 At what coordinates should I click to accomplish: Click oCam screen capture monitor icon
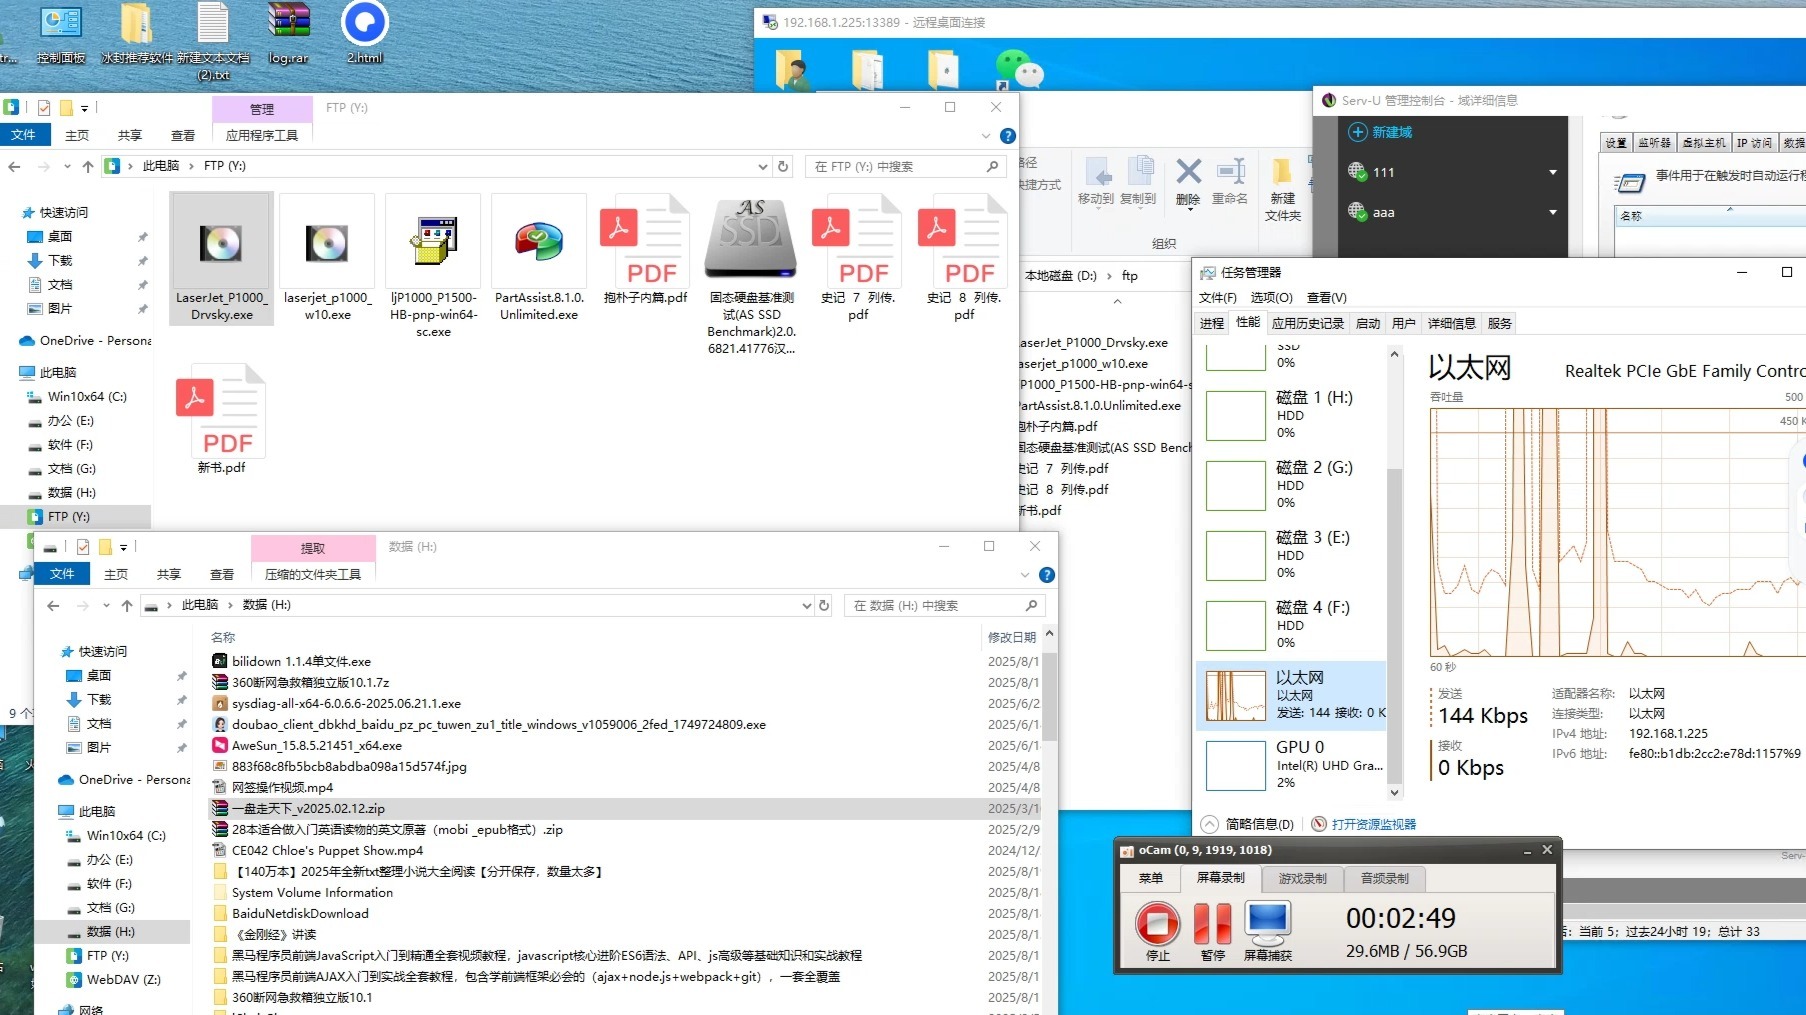[x=1268, y=923]
